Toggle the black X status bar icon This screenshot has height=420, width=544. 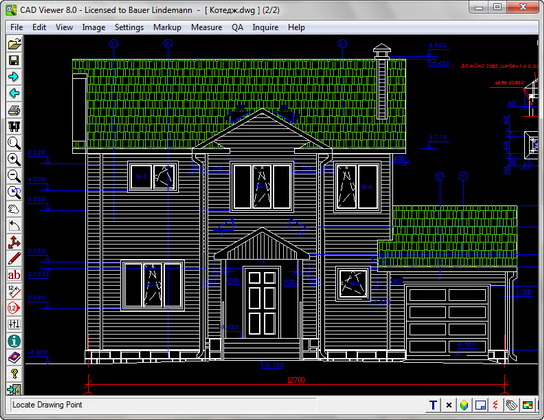click(x=449, y=405)
